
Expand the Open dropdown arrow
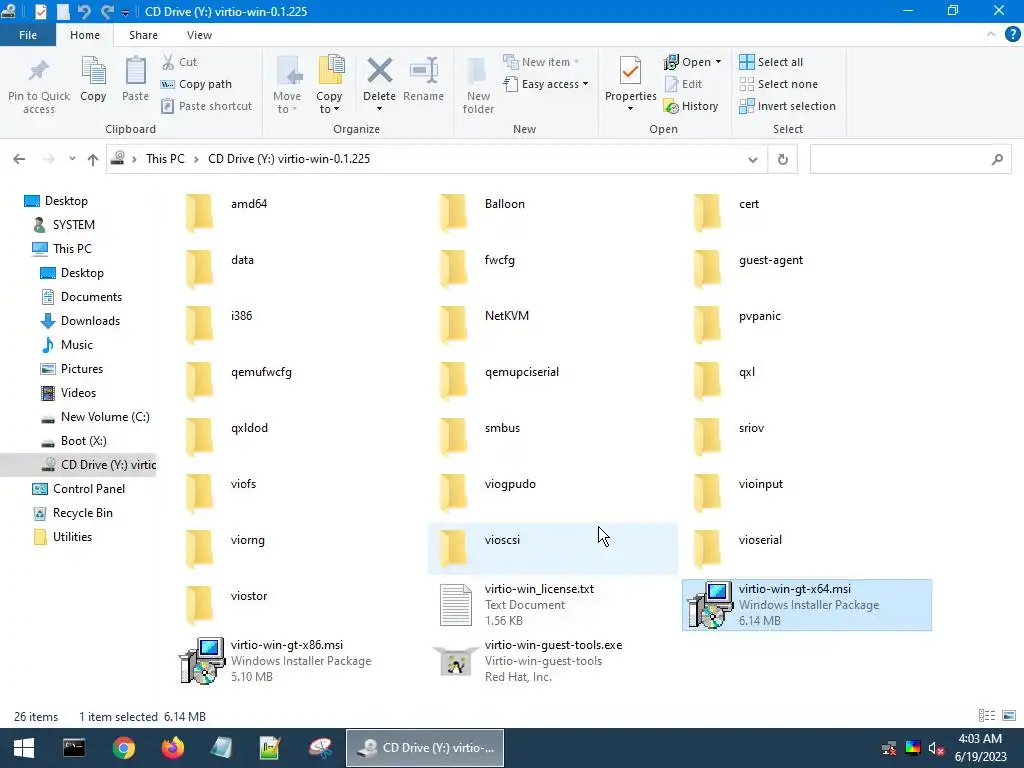(x=718, y=62)
